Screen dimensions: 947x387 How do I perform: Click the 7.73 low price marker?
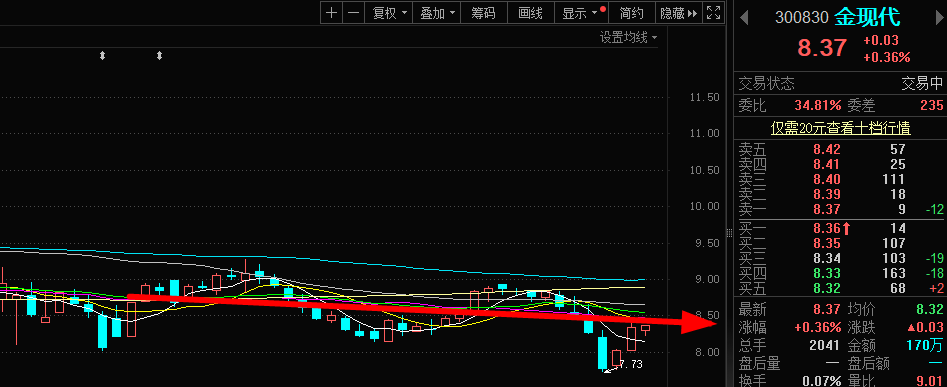click(631, 364)
